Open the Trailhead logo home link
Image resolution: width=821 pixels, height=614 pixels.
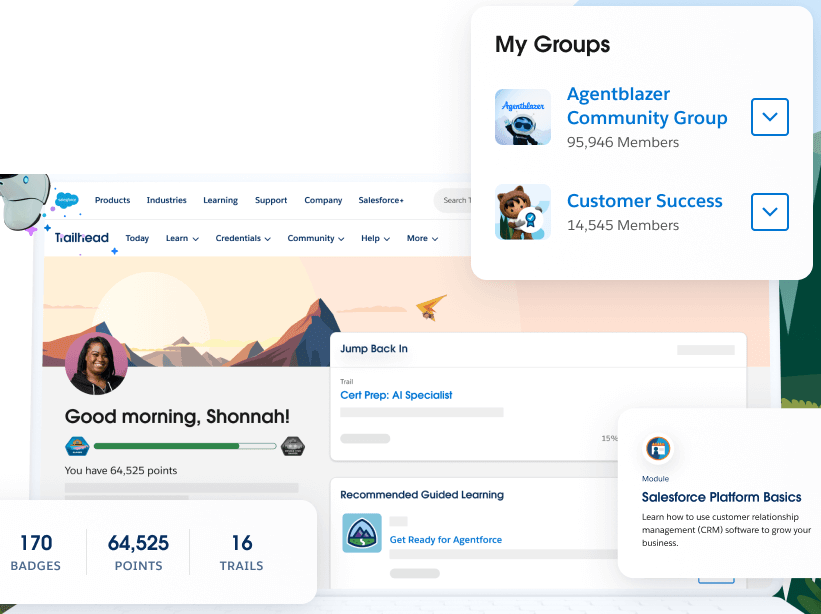pyautogui.click(x=82, y=238)
